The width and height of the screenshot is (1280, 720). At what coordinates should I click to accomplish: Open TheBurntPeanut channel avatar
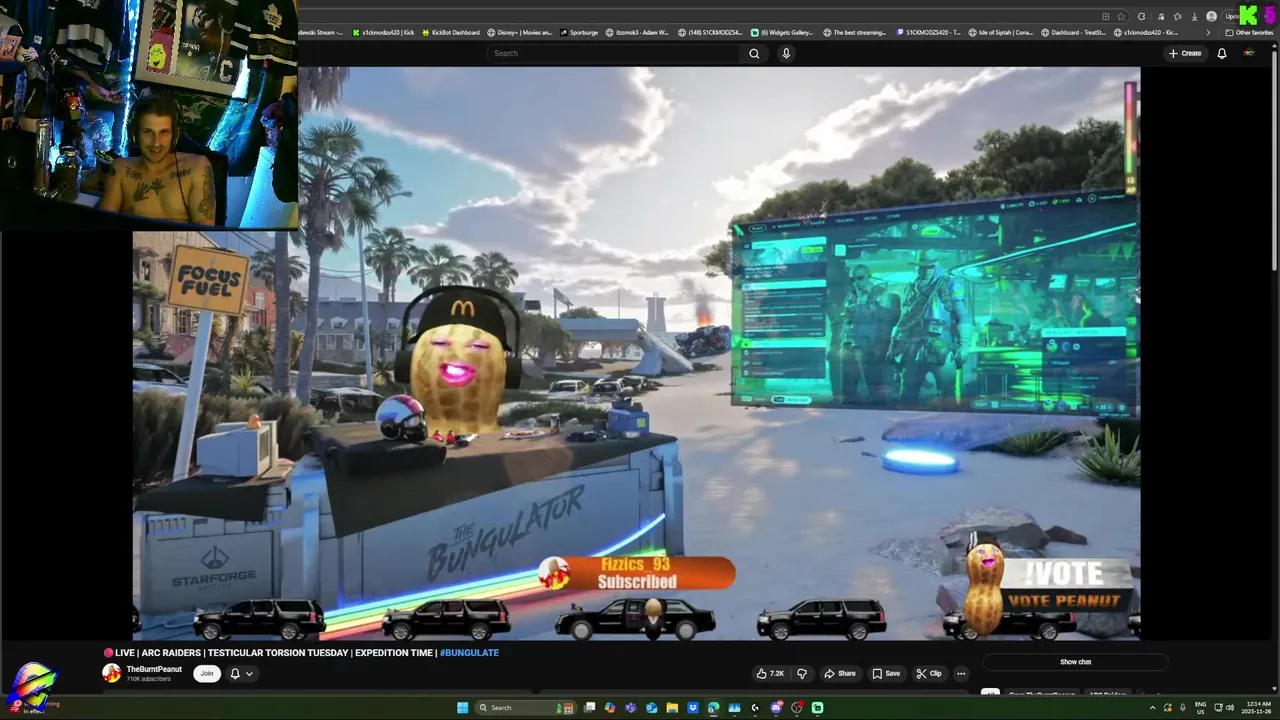click(112, 673)
